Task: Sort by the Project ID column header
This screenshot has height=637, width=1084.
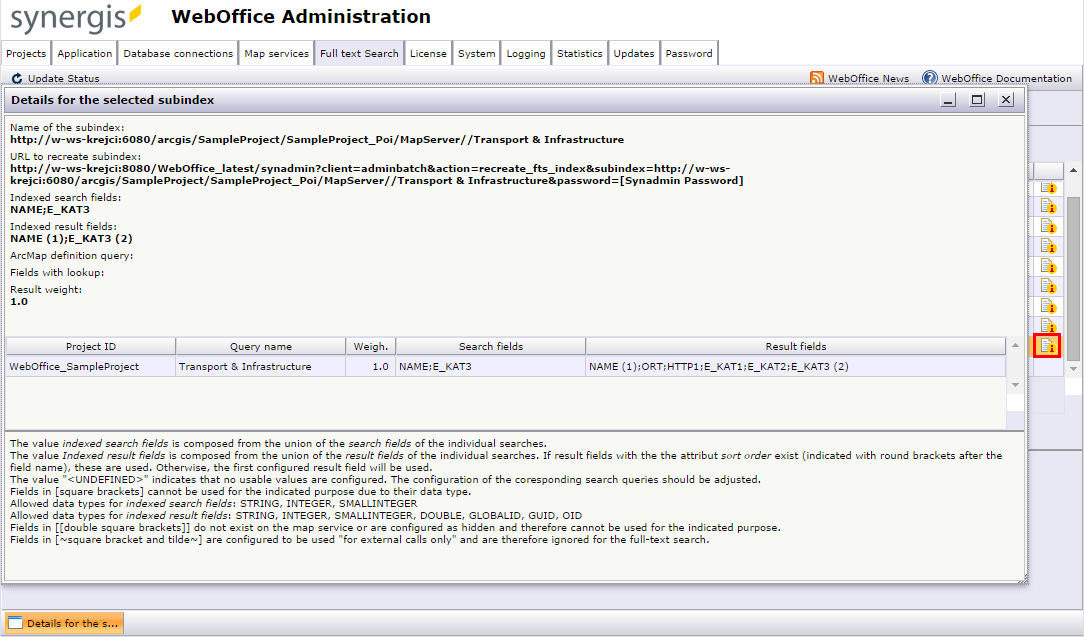Action: click(89, 346)
